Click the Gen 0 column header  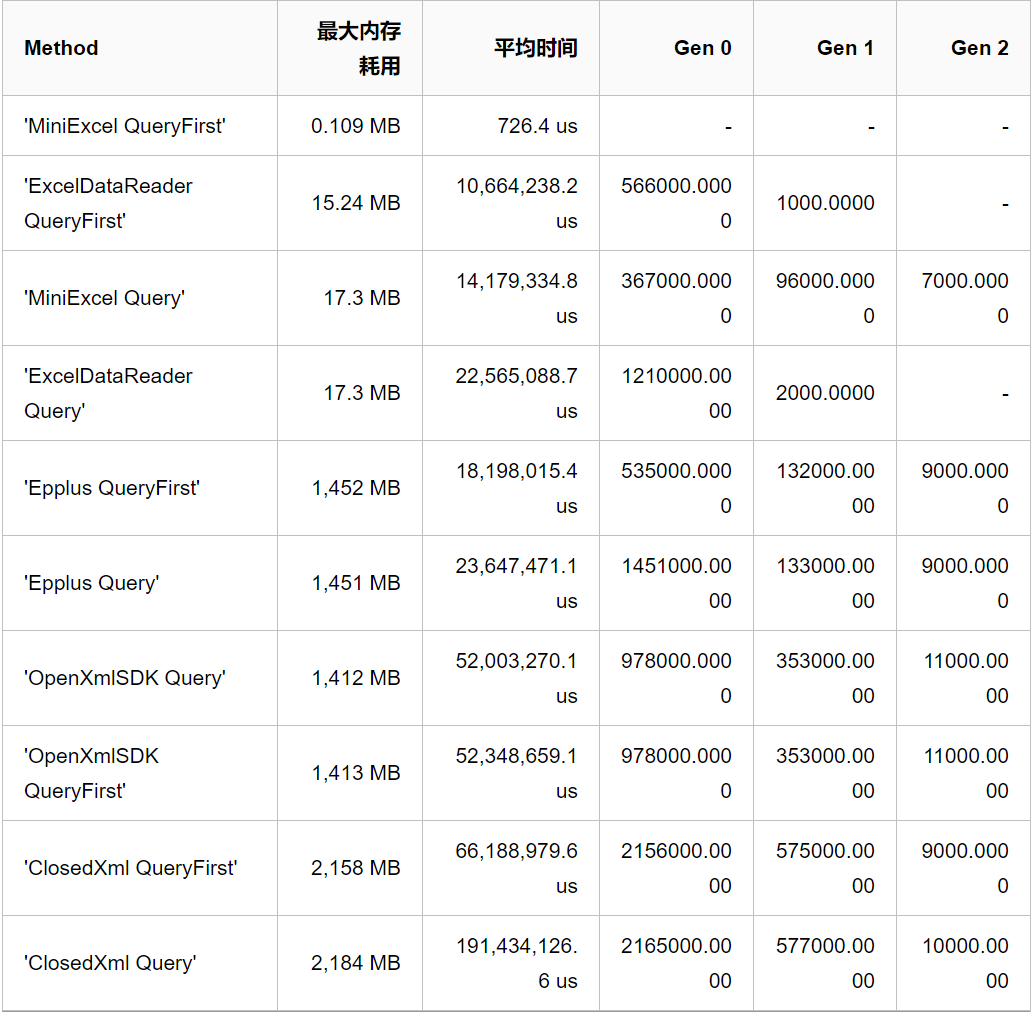pos(702,48)
